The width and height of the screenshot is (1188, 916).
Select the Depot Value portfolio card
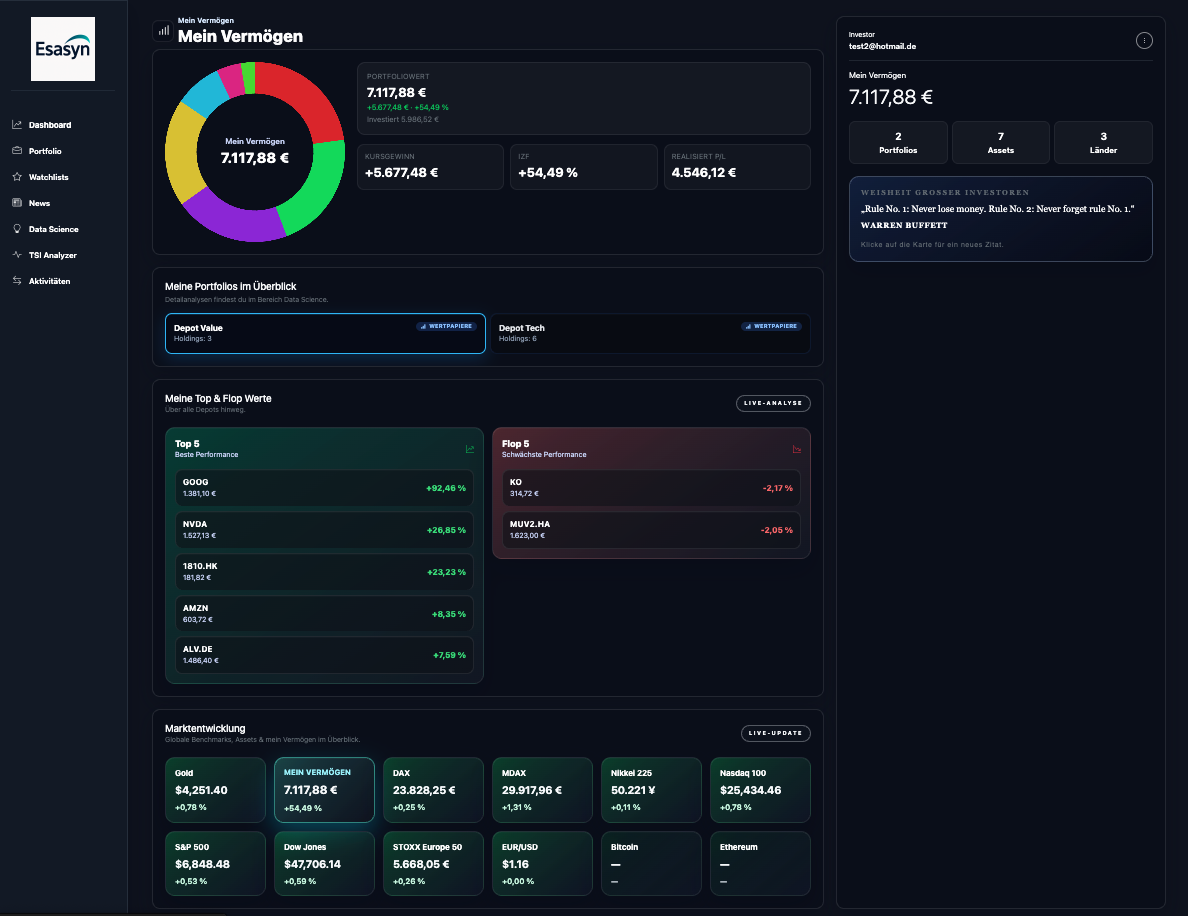point(325,333)
